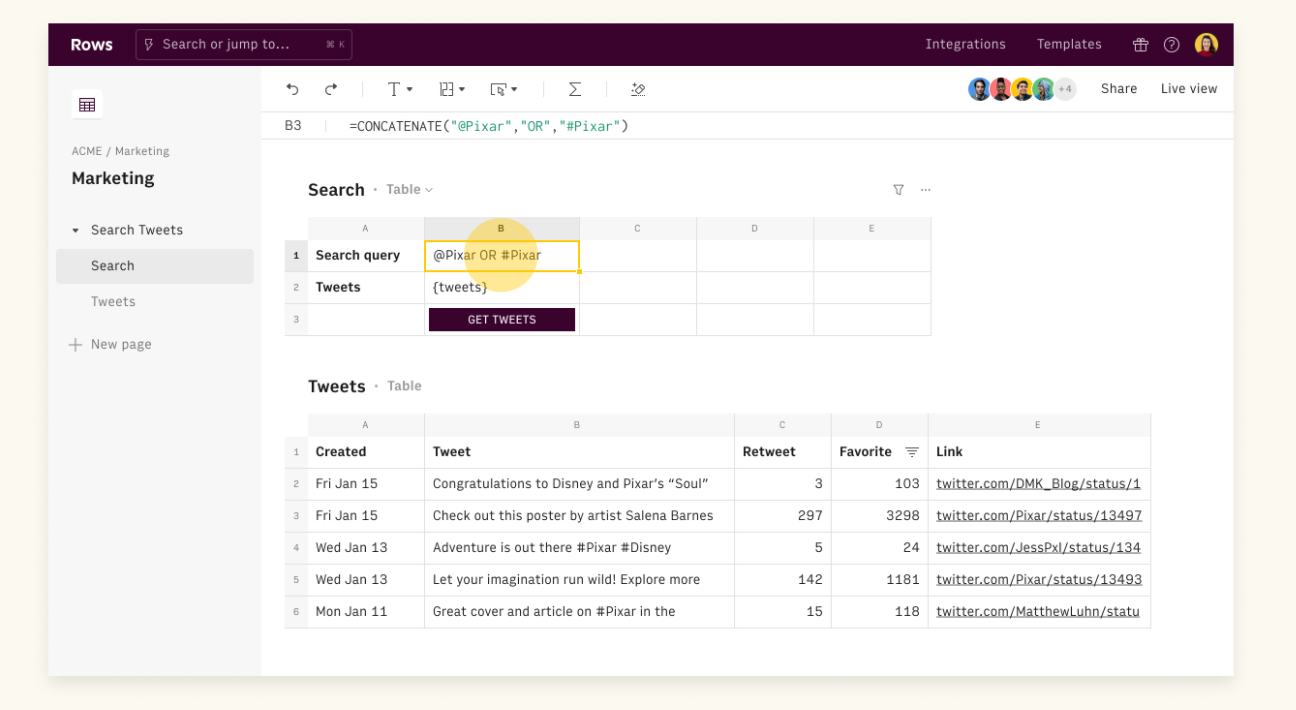Open the three-dot menu of Search table

[926, 190]
